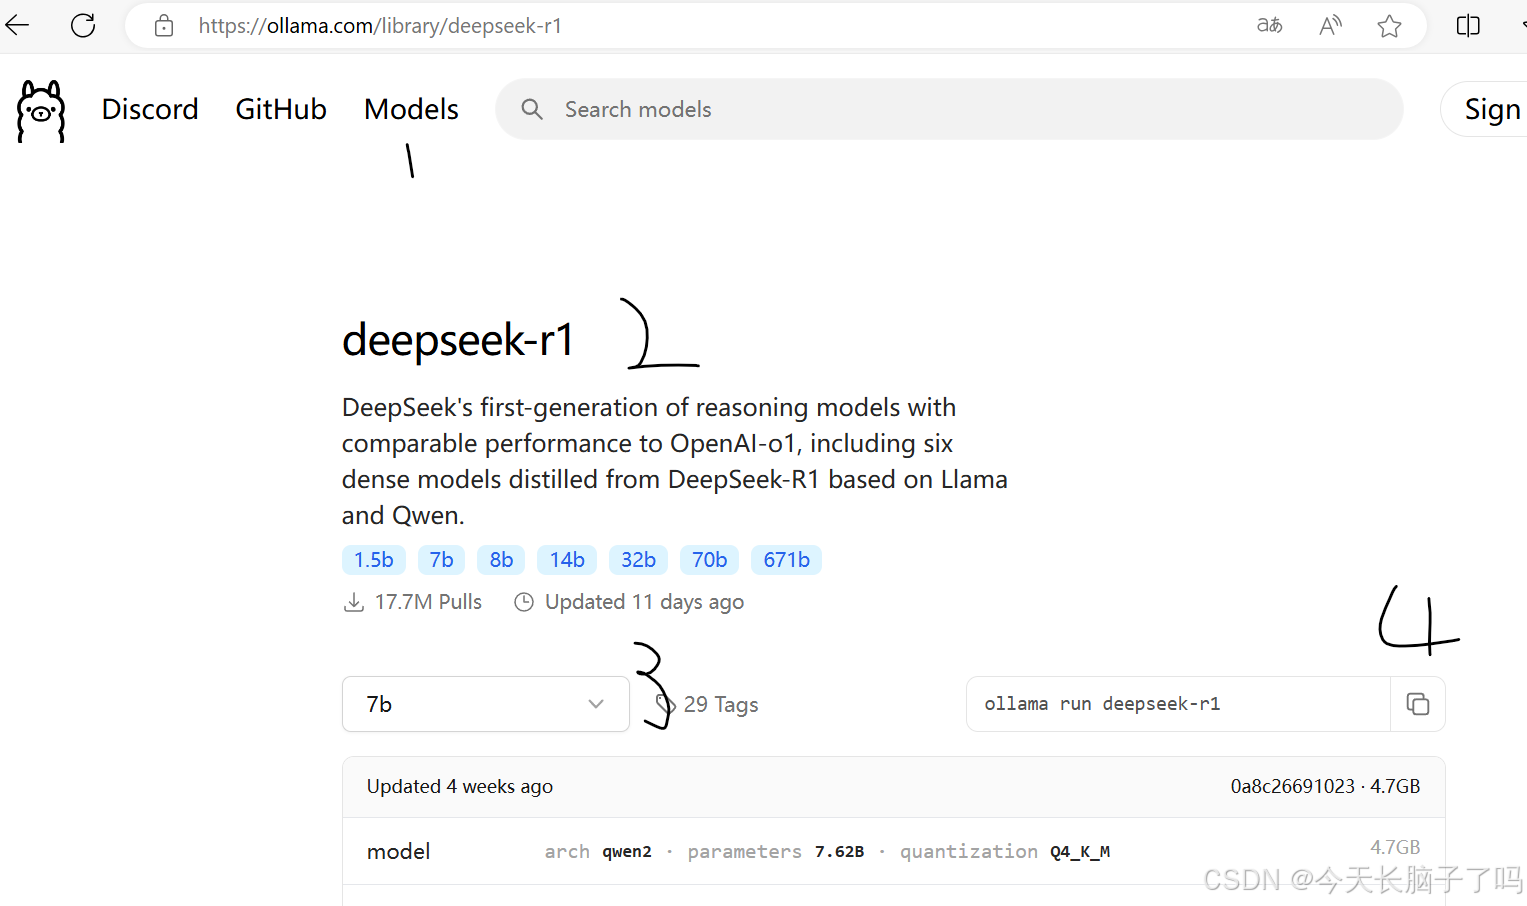Focus the Search models field
Image resolution: width=1527 pixels, height=906 pixels.
tap(949, 109)
